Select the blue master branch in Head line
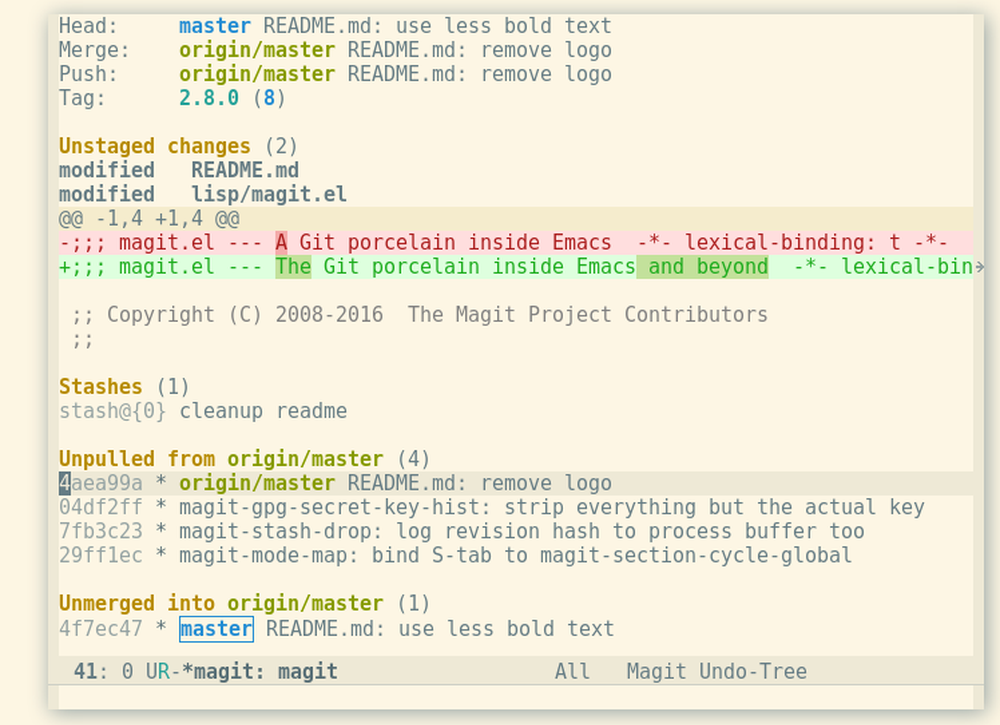Image resolution: width=1000 pixels, height=725 pixels. point(215,26)
